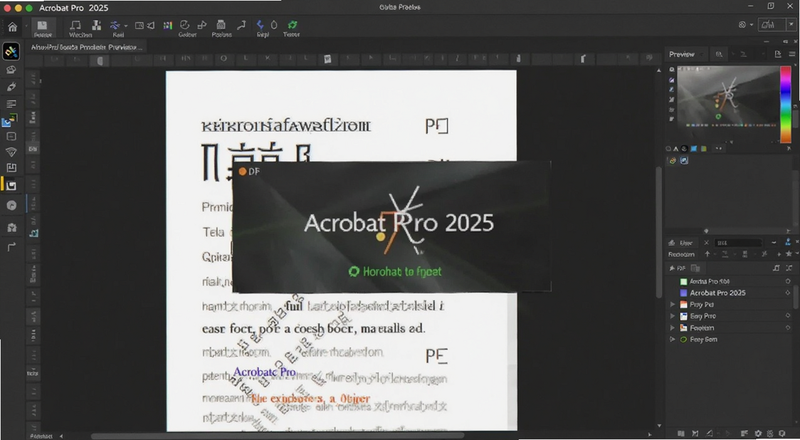Click the bent arrow icon at sidebar bottom
This screenshot has height=440, width=800.
coord(11,247)
